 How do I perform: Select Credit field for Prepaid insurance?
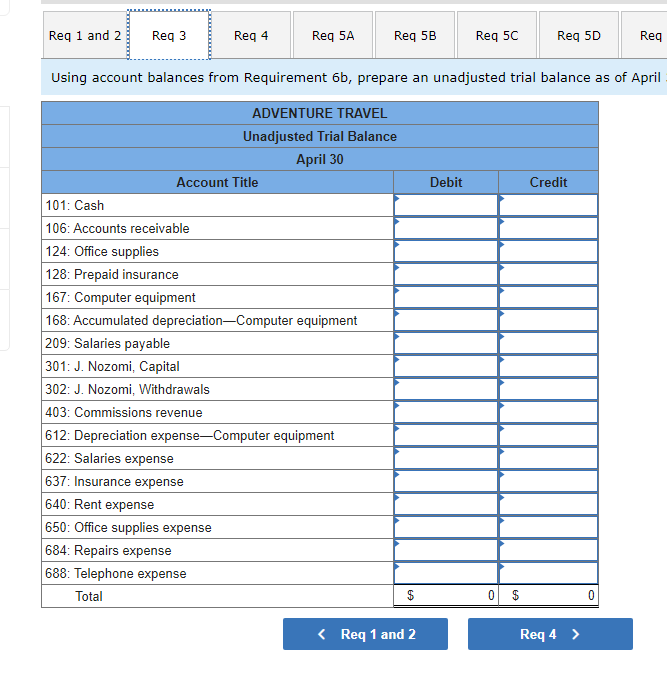point(548,274)
